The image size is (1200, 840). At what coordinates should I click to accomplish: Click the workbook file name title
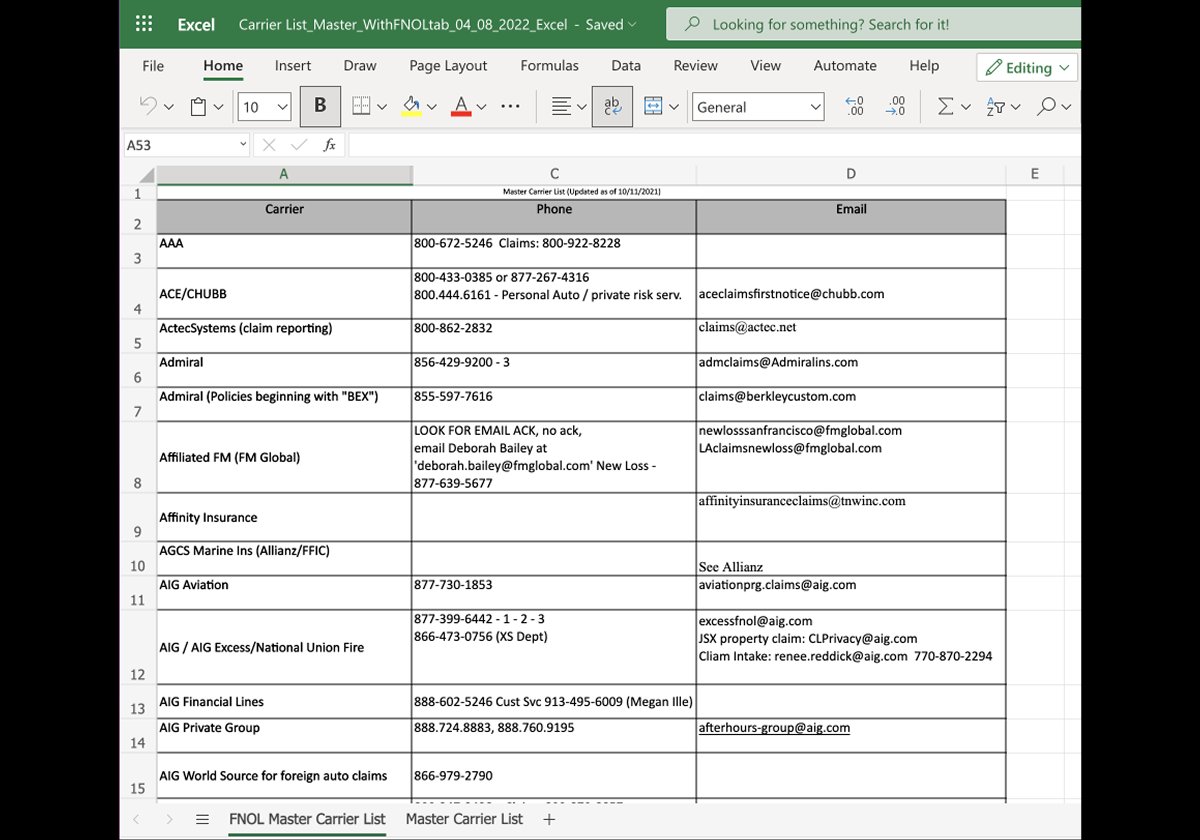pyautogui.click(x=403, y=24)
